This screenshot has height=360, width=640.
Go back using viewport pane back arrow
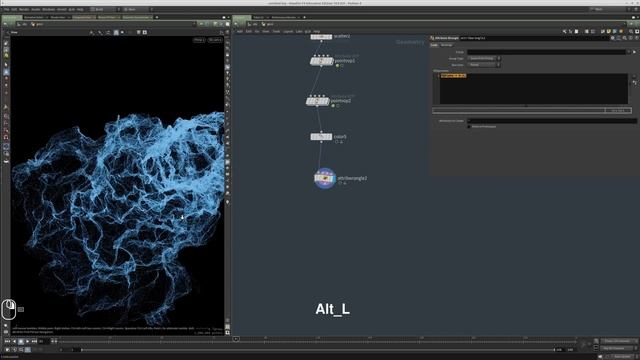click(5, 24)
